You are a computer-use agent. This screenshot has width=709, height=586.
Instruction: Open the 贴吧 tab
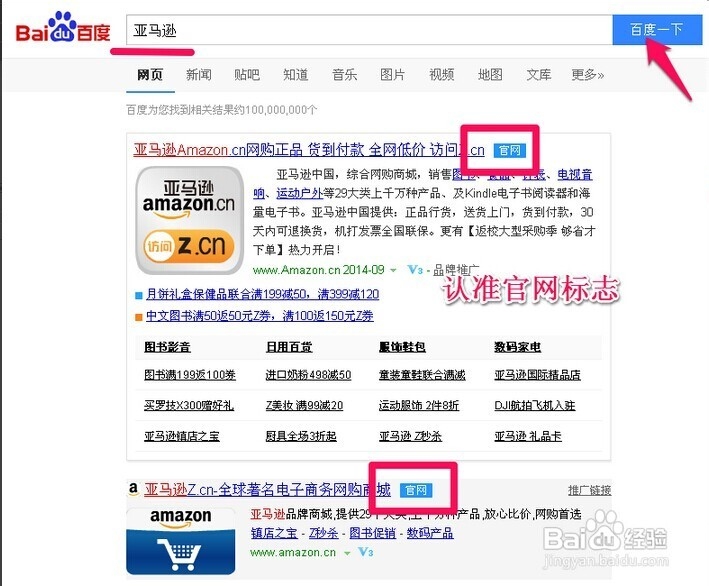point(247,75)
